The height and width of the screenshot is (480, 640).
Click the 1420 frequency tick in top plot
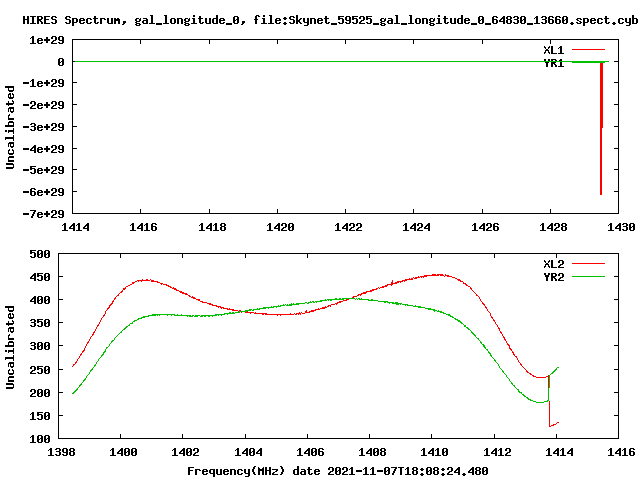pyautogui.click(x=280, y=227)
